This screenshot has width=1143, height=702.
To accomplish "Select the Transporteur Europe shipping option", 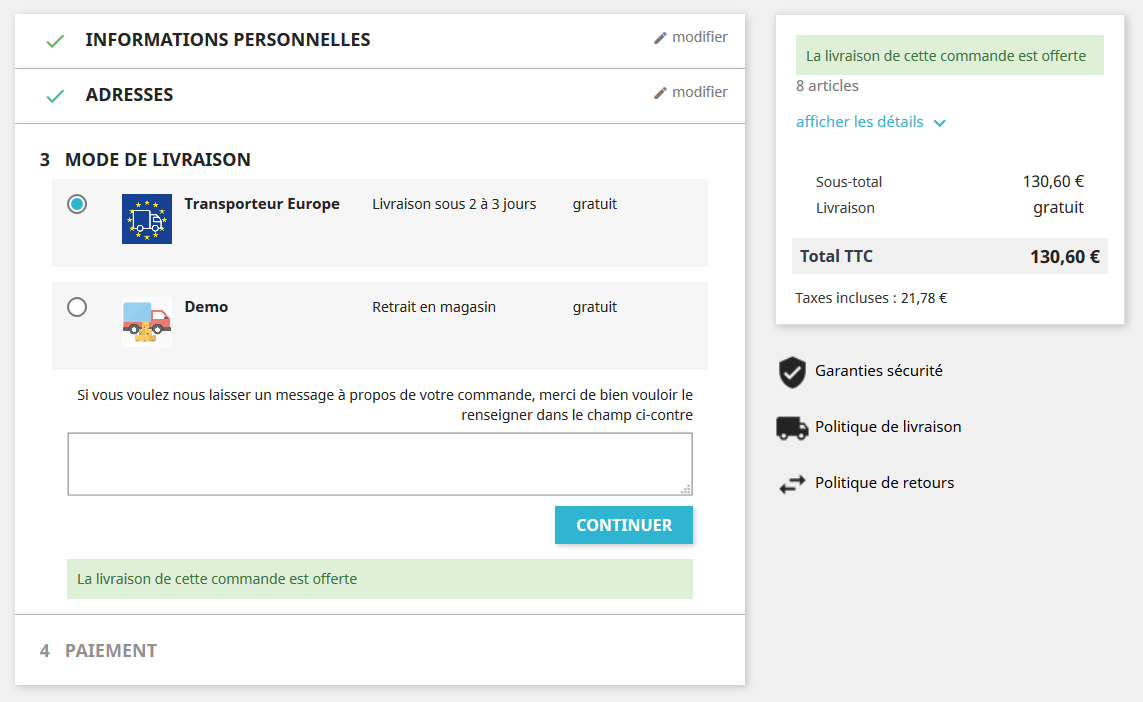I will (77, 204).
